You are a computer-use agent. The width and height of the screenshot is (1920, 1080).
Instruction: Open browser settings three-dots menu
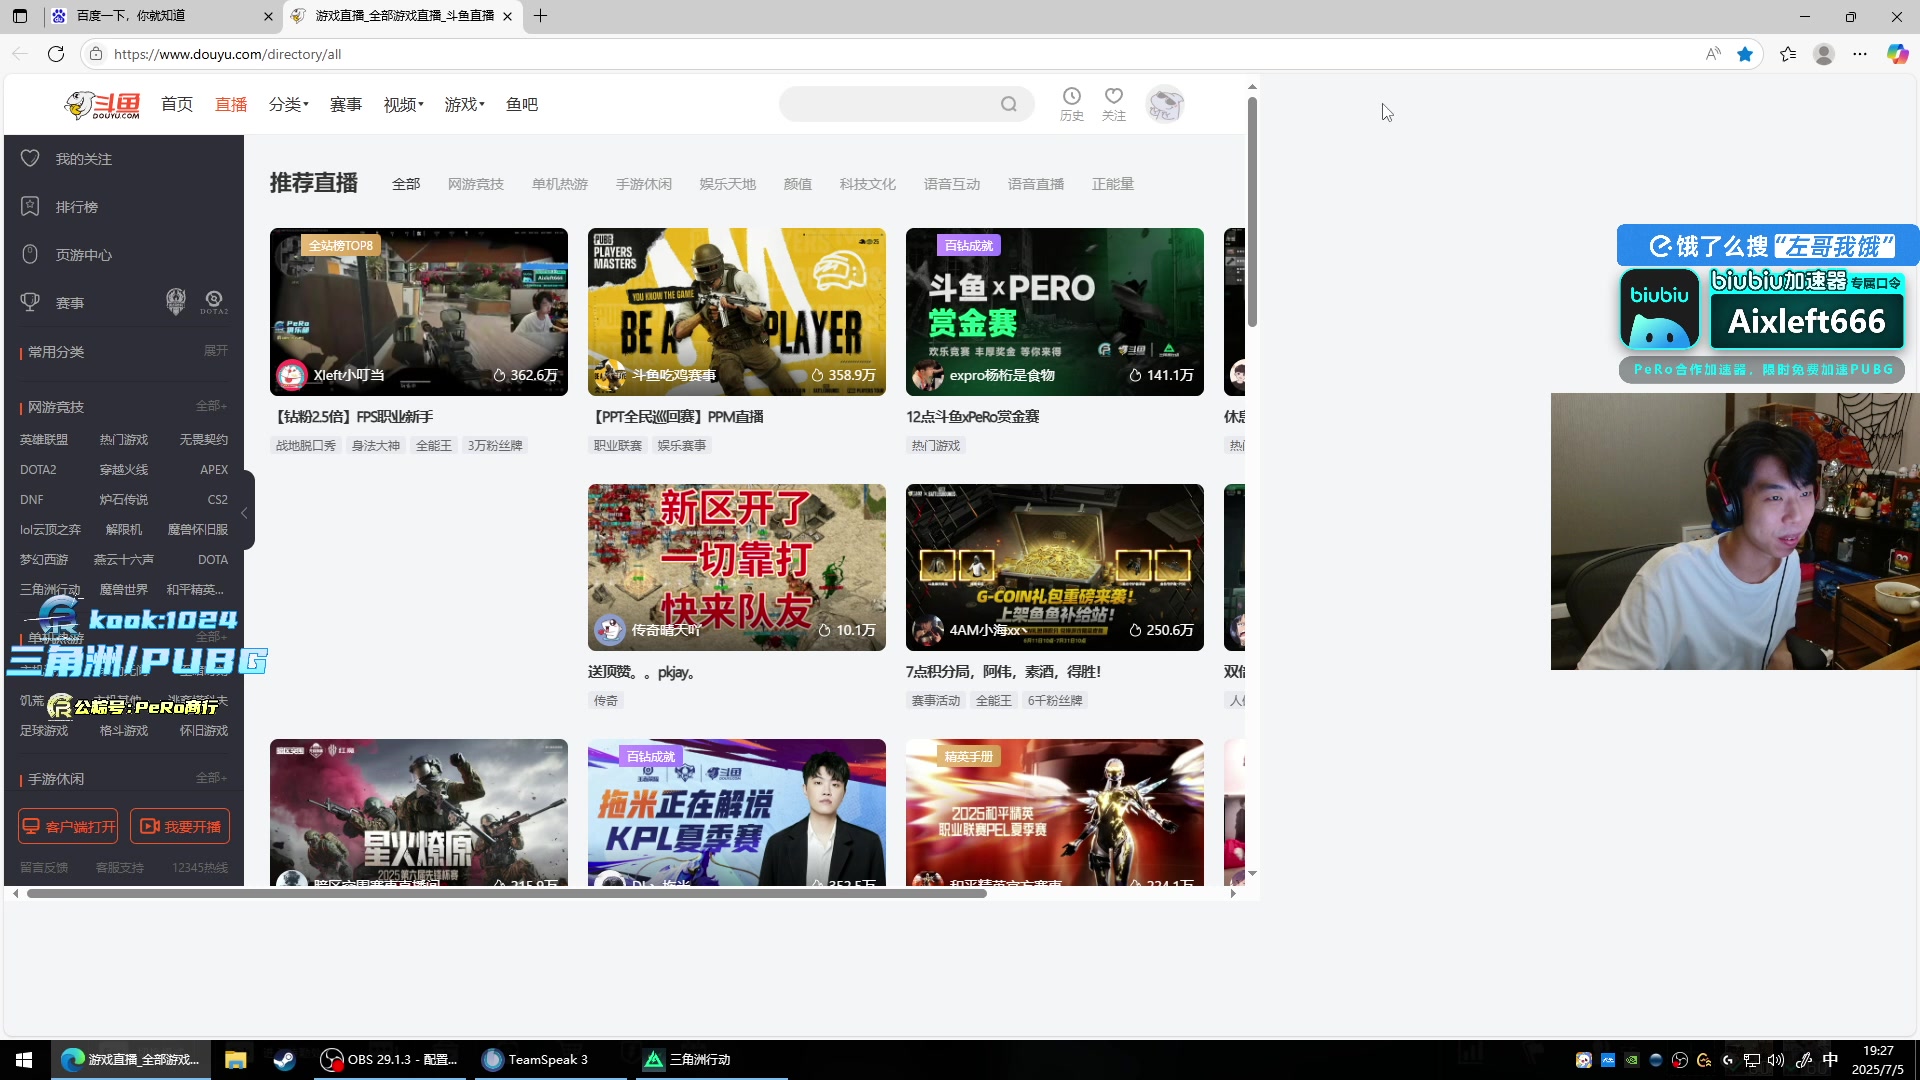pyautogui.click(x=1860, y=54)
